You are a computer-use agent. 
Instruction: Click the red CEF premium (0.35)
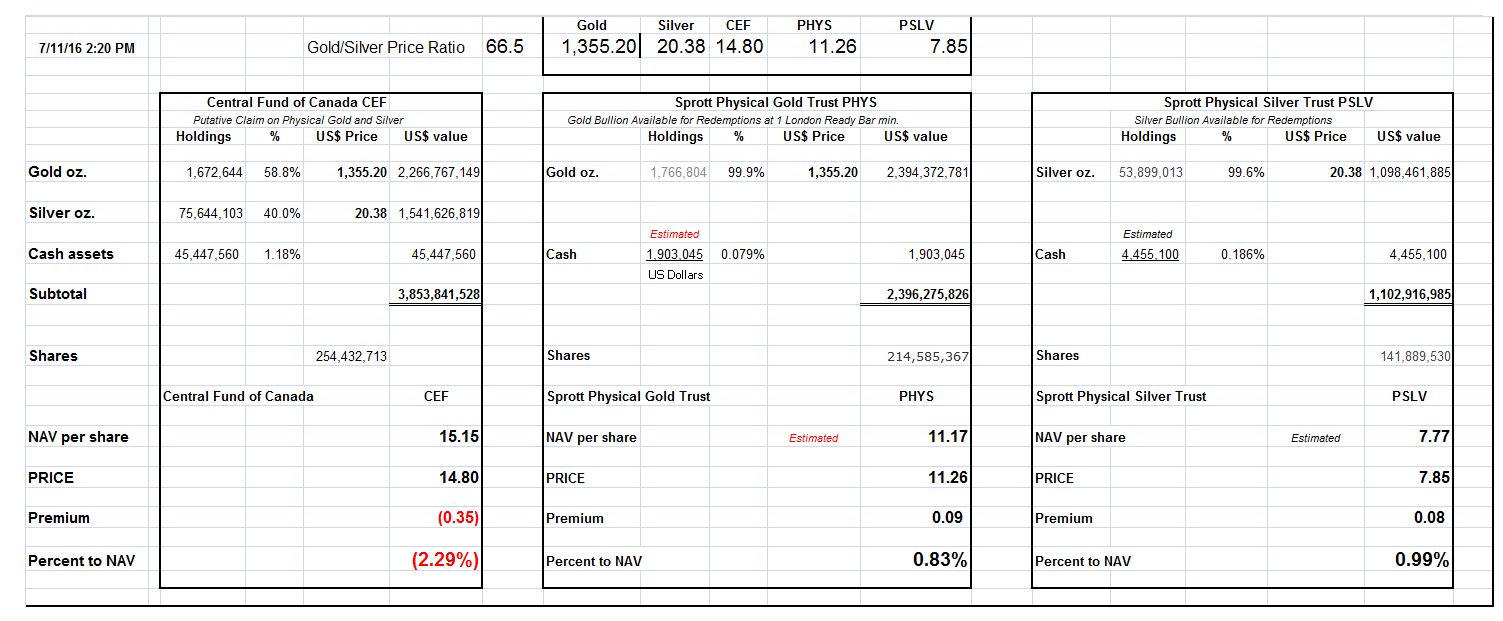click(x=456, y=518)
